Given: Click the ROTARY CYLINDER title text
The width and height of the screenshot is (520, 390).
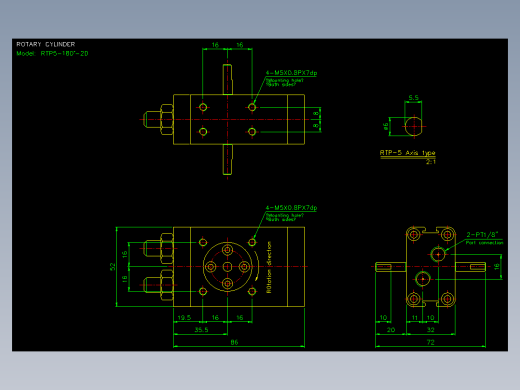Looking at the screenshot, I should point(46,44).
